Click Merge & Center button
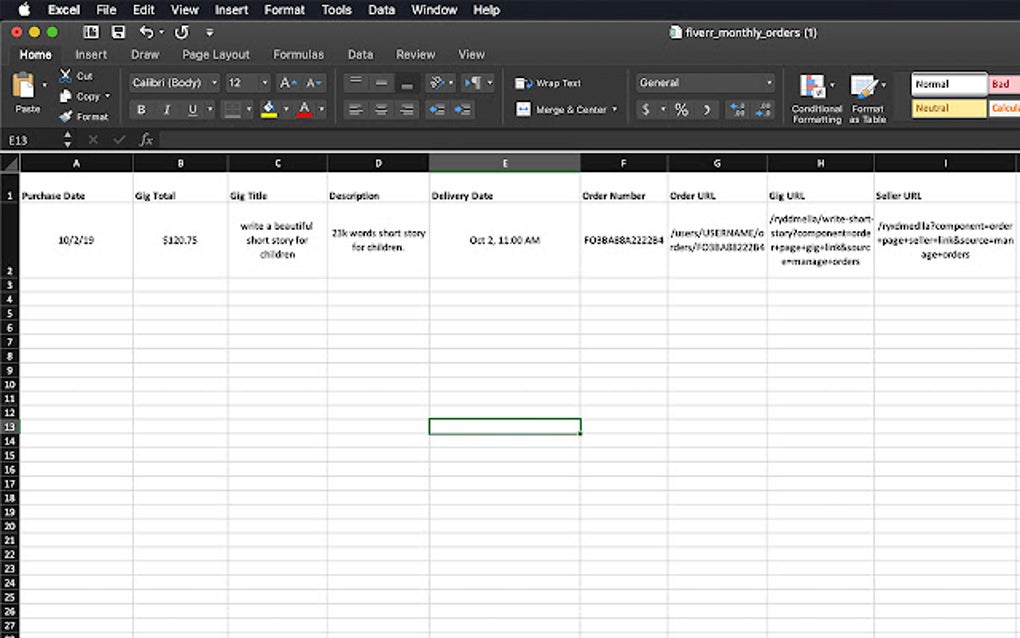 (561, 109)
